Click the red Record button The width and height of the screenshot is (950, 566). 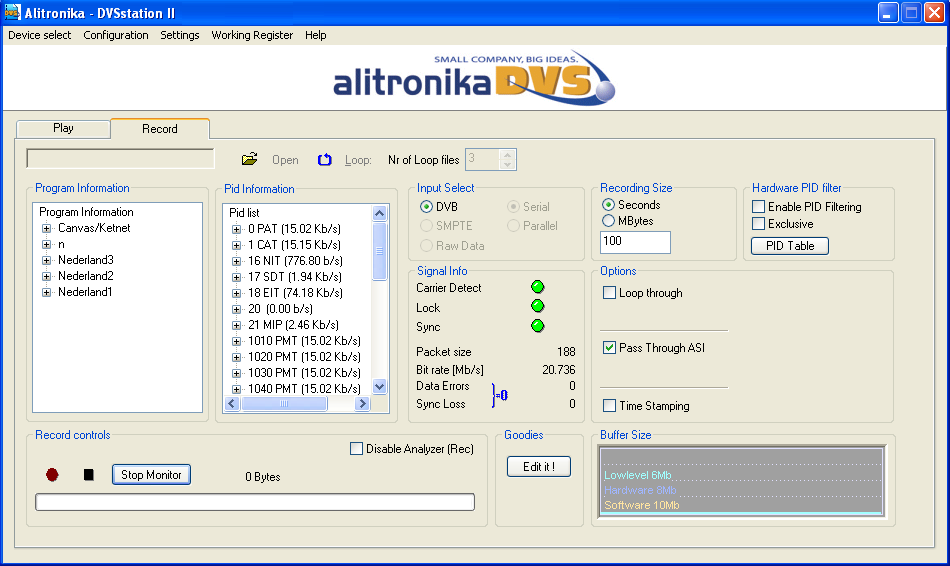coord(52,474)
